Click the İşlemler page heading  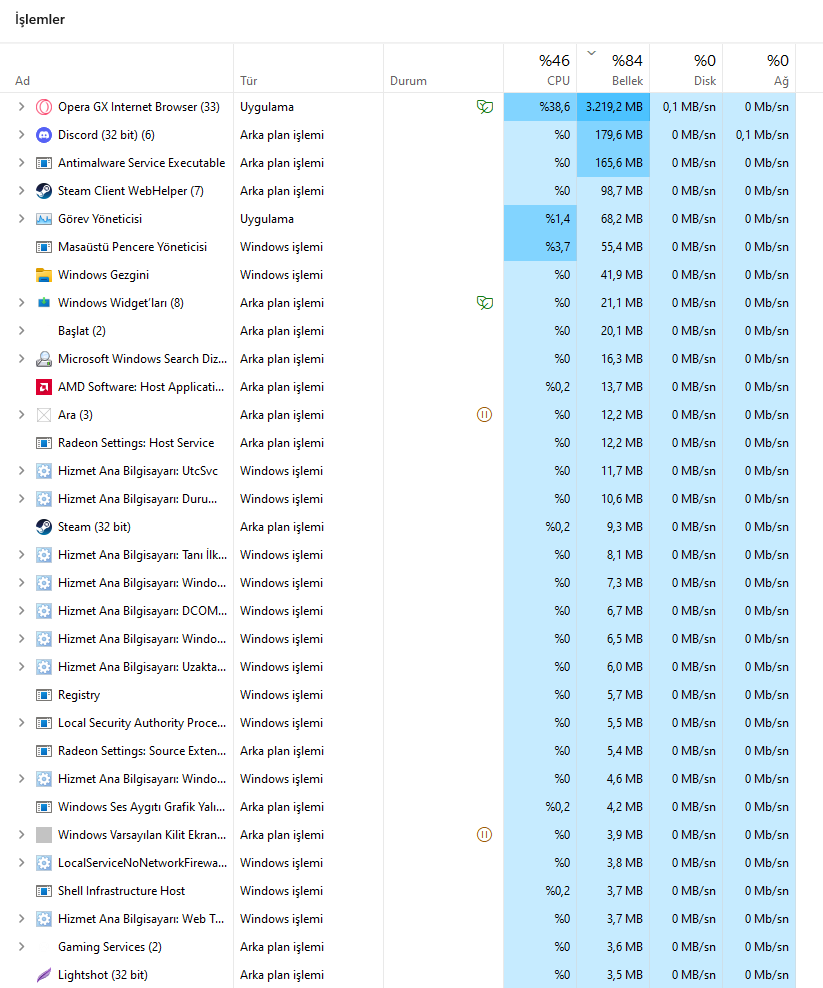coord(40,20)
